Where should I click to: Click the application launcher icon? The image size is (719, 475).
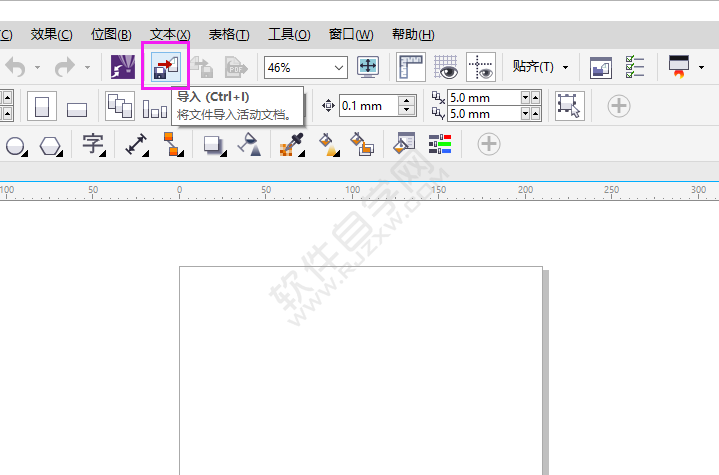679,67
